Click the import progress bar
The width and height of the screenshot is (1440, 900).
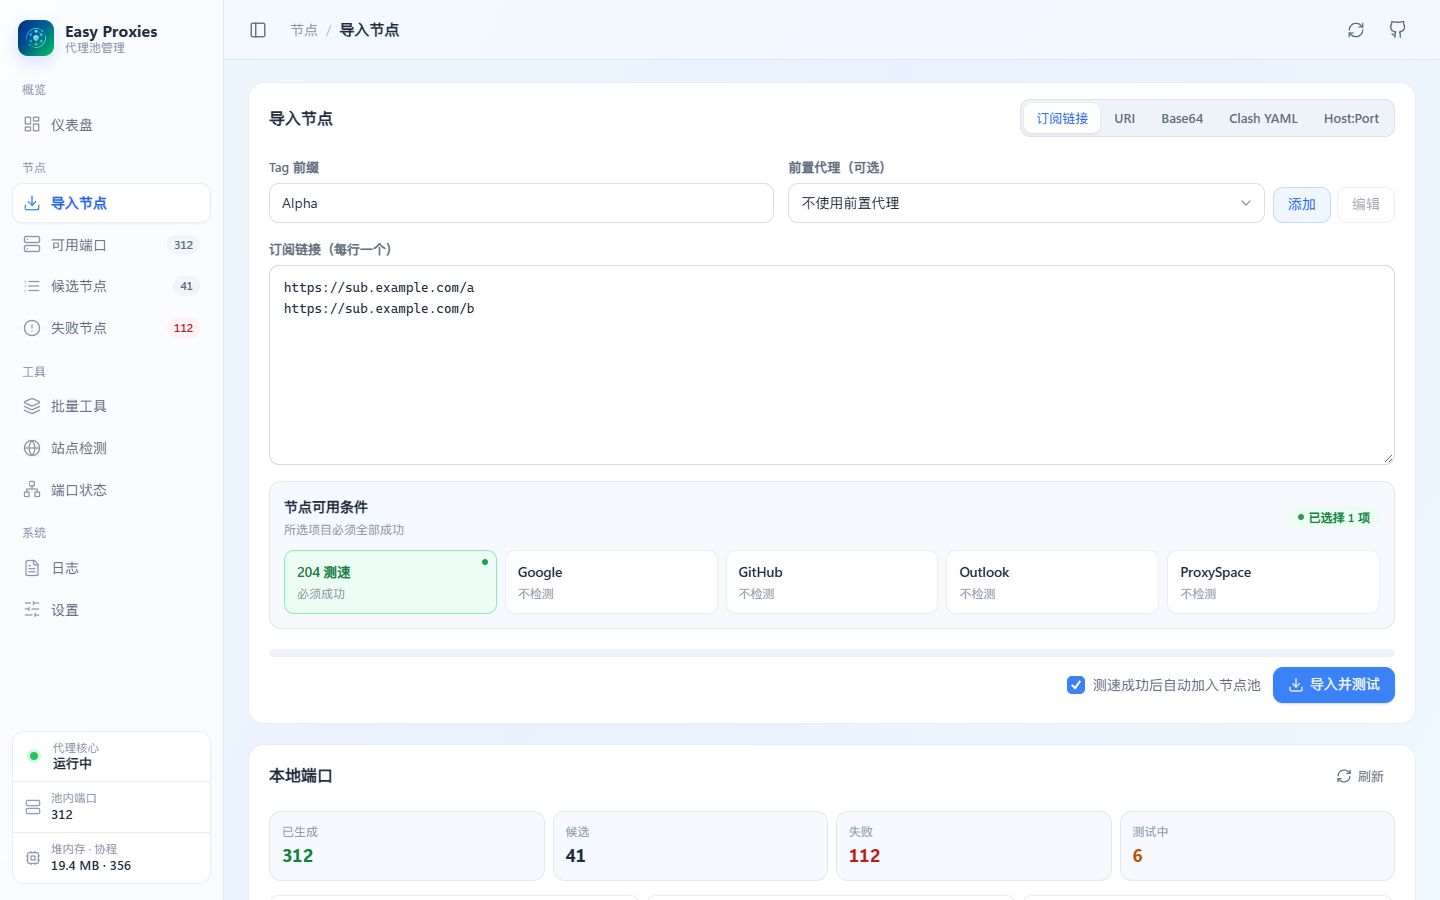click(832, 653)
